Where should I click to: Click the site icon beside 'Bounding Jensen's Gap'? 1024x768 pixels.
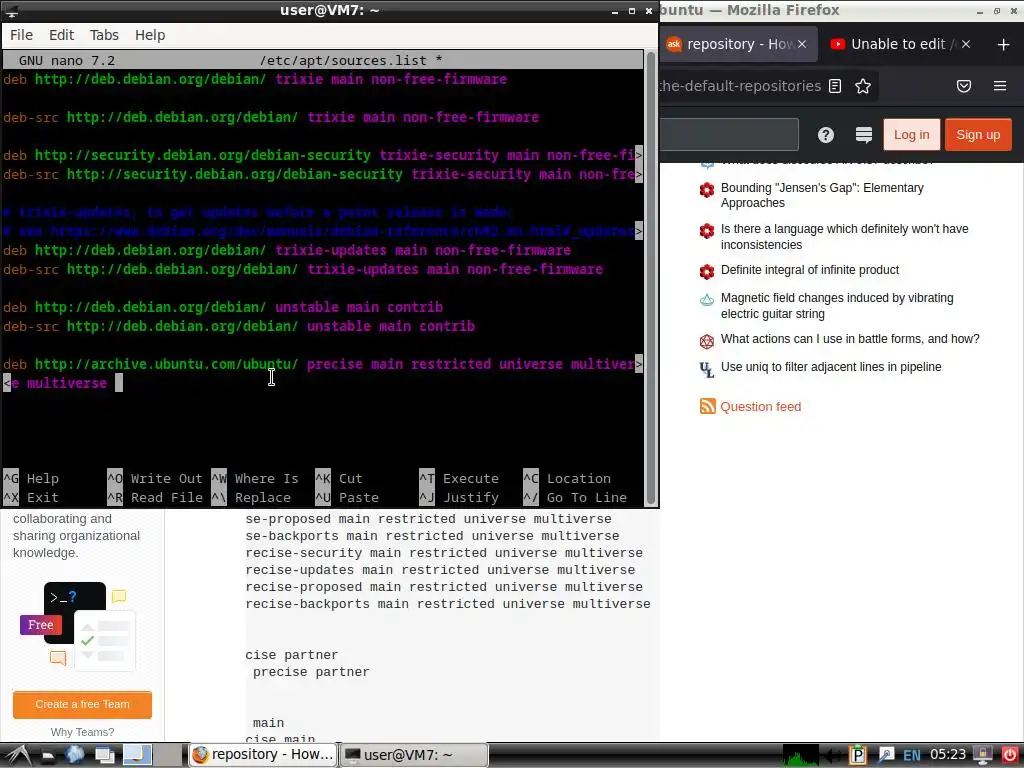pos(707,189)
